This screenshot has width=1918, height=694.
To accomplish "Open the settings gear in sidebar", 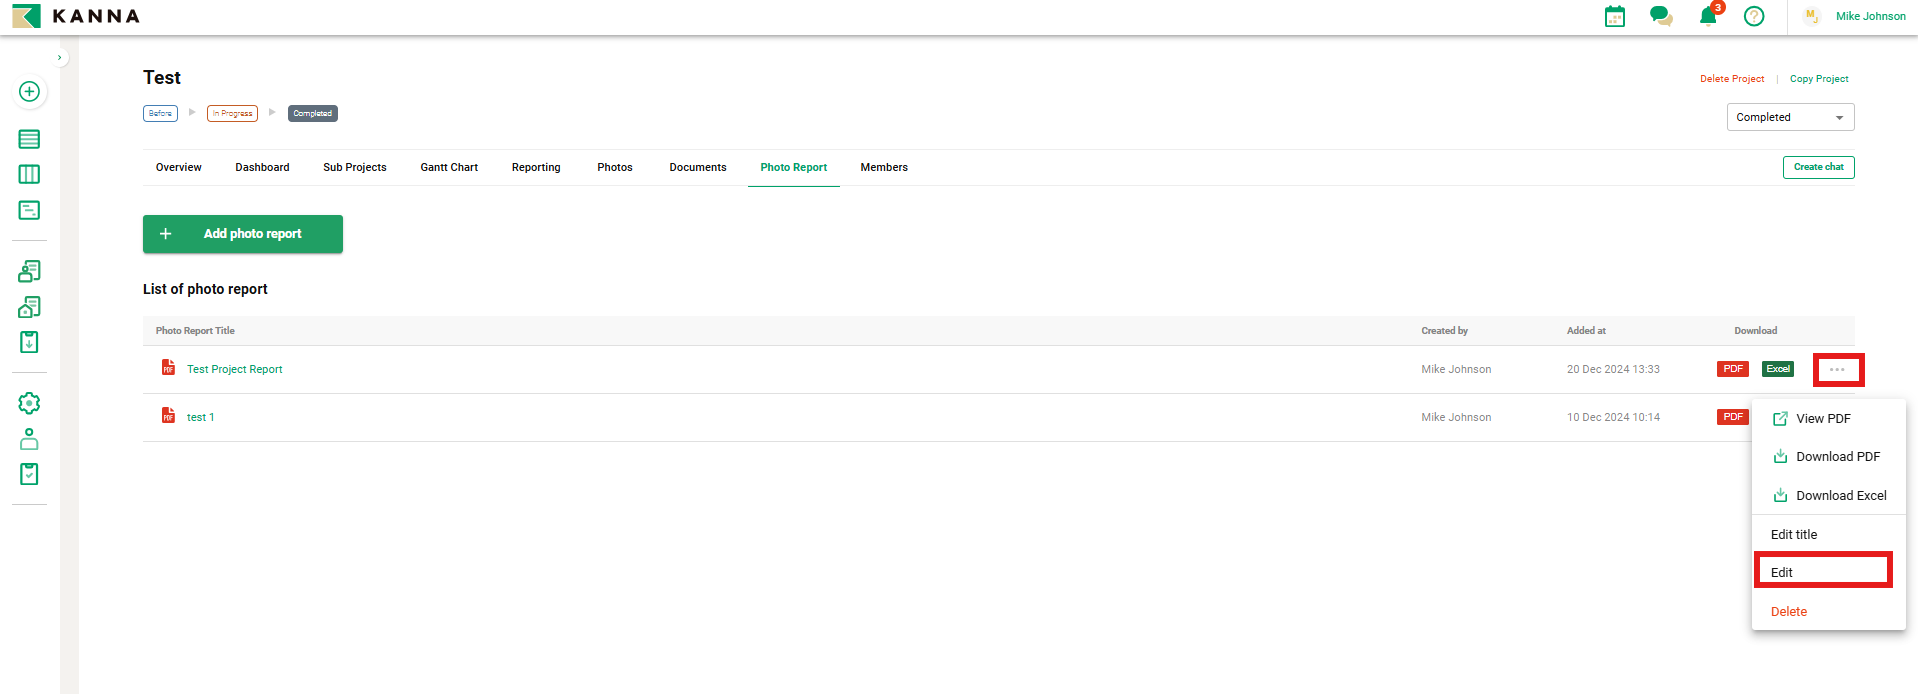I will coord(29,403).
